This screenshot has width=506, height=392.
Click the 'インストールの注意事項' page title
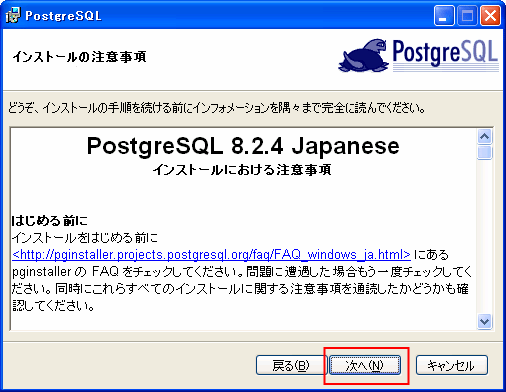(79, 56)
